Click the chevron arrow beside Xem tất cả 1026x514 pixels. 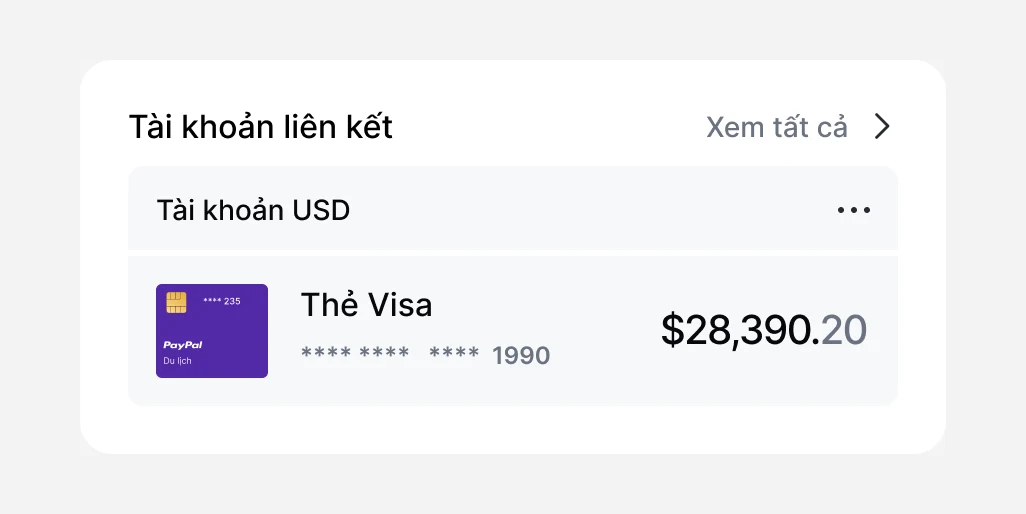882,126
